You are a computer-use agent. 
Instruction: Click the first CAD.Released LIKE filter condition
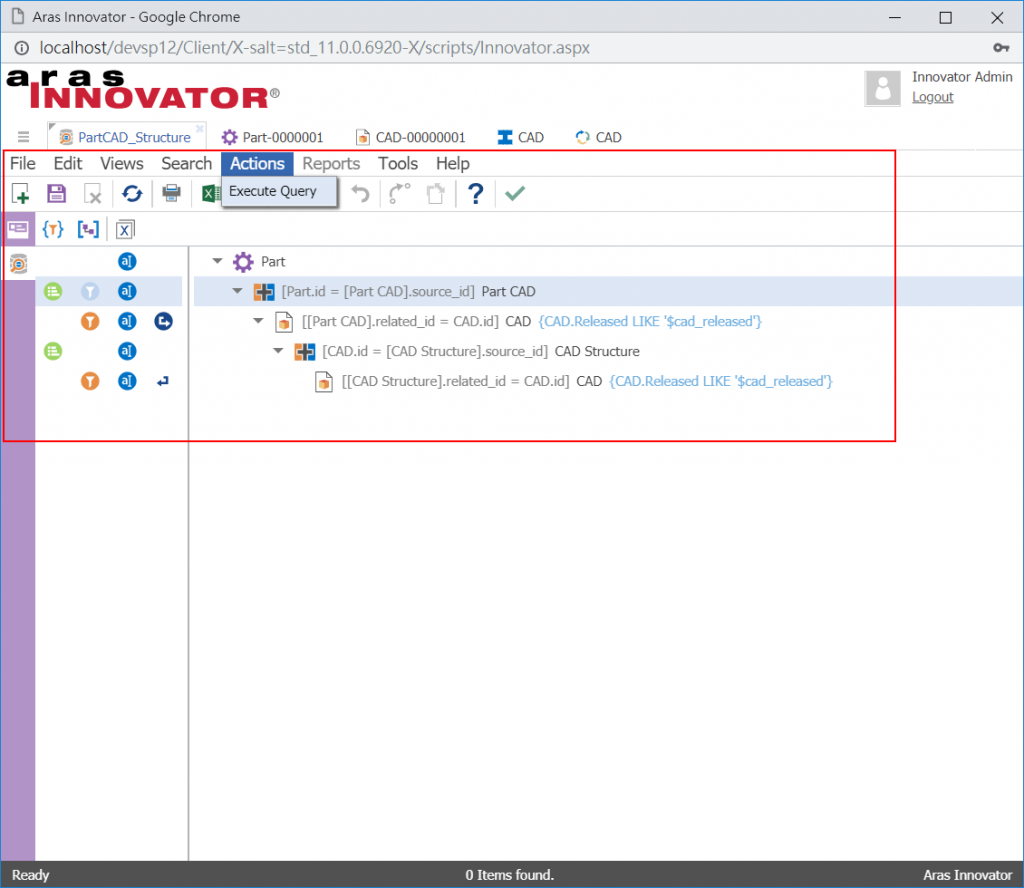[650, 321]
